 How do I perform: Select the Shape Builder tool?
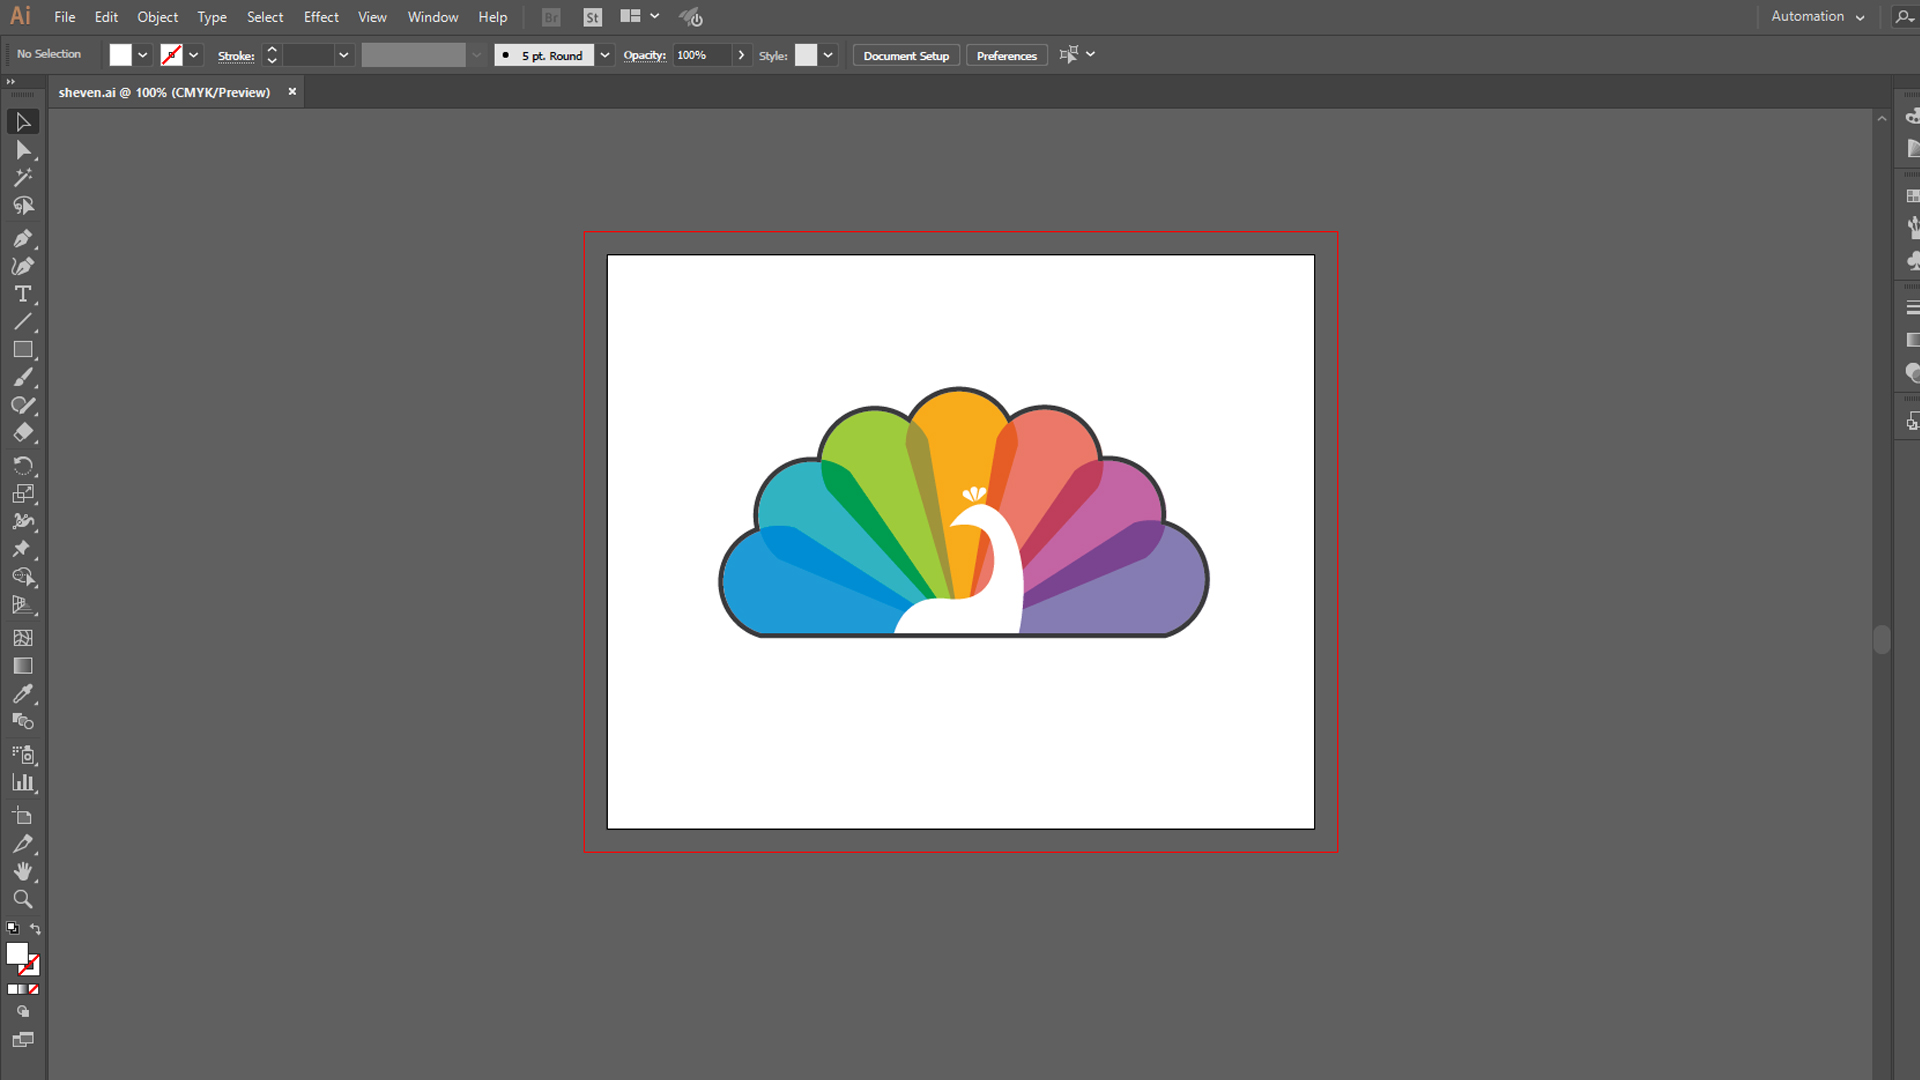(23, 577)
